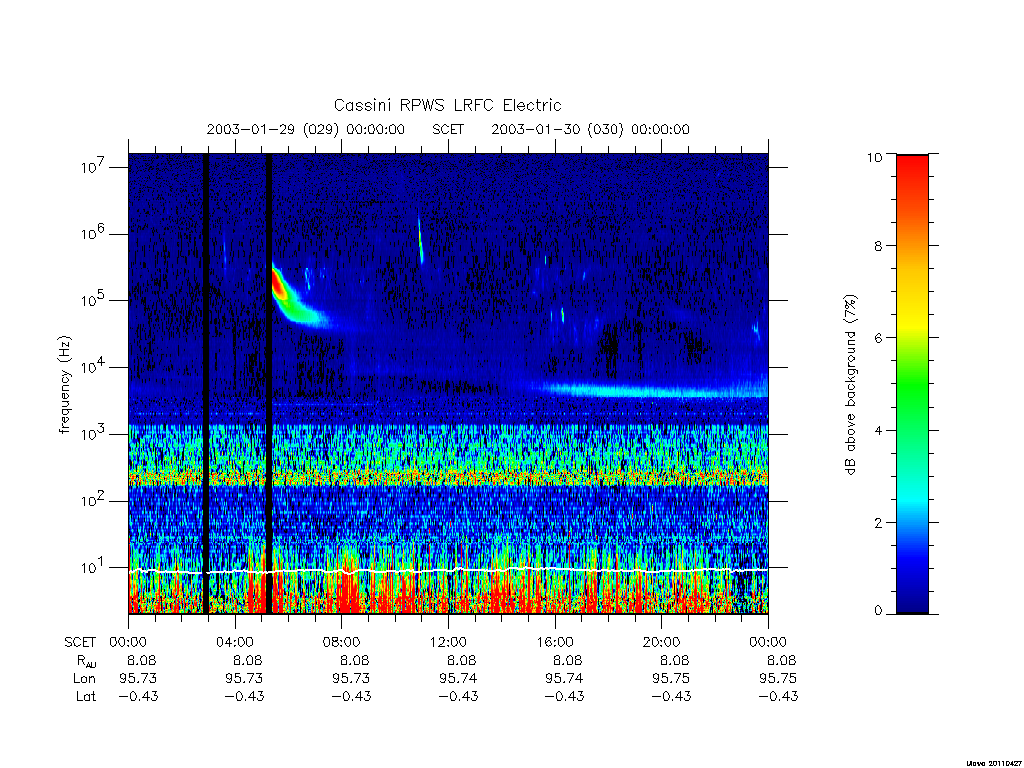Image resolution: width=1024 pixels, height=768 pixels.
Task: Click the colorbar tick label 0
Action: pos(878,611)
